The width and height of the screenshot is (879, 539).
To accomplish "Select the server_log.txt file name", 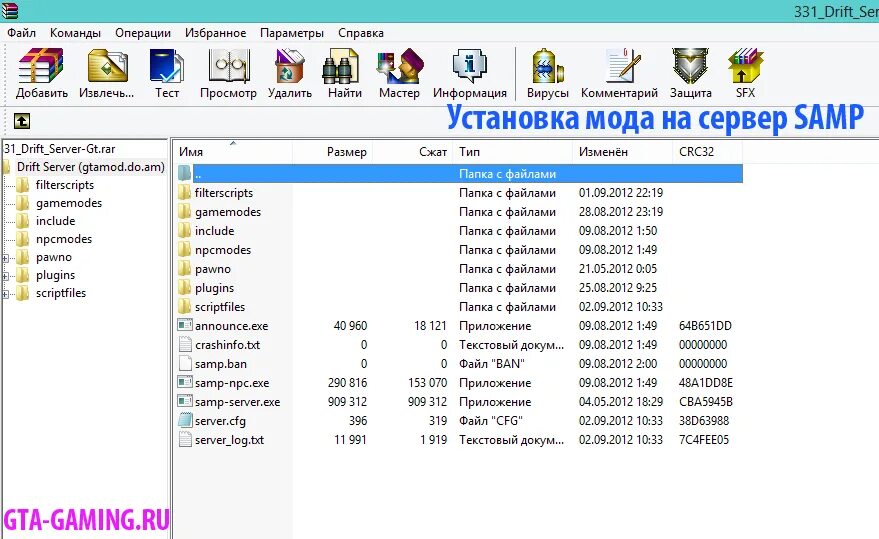I will pyautogui.click(x=229, y=440).
